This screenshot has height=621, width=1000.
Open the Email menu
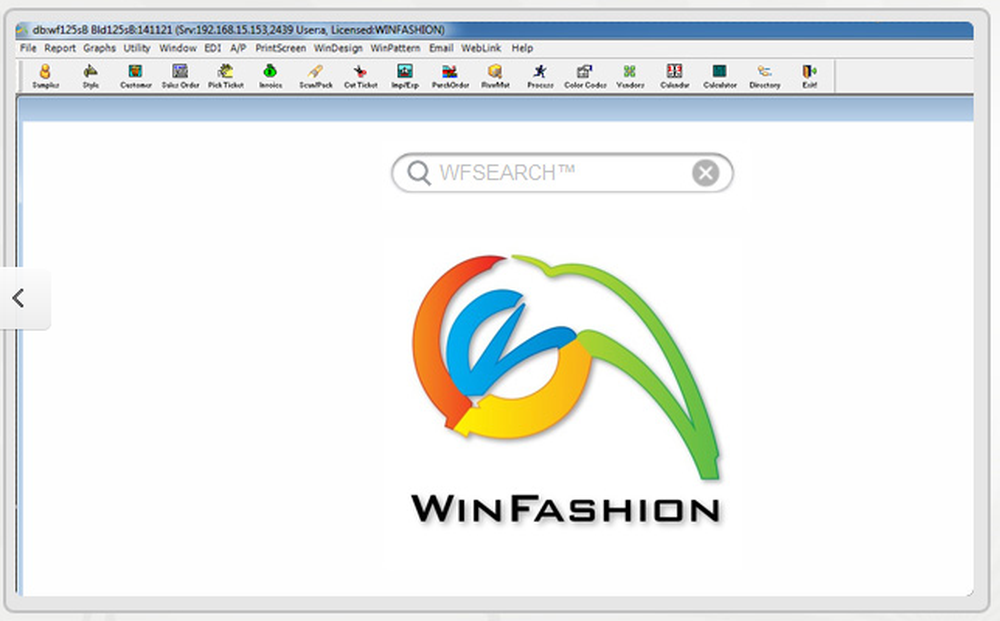[441, 48]
